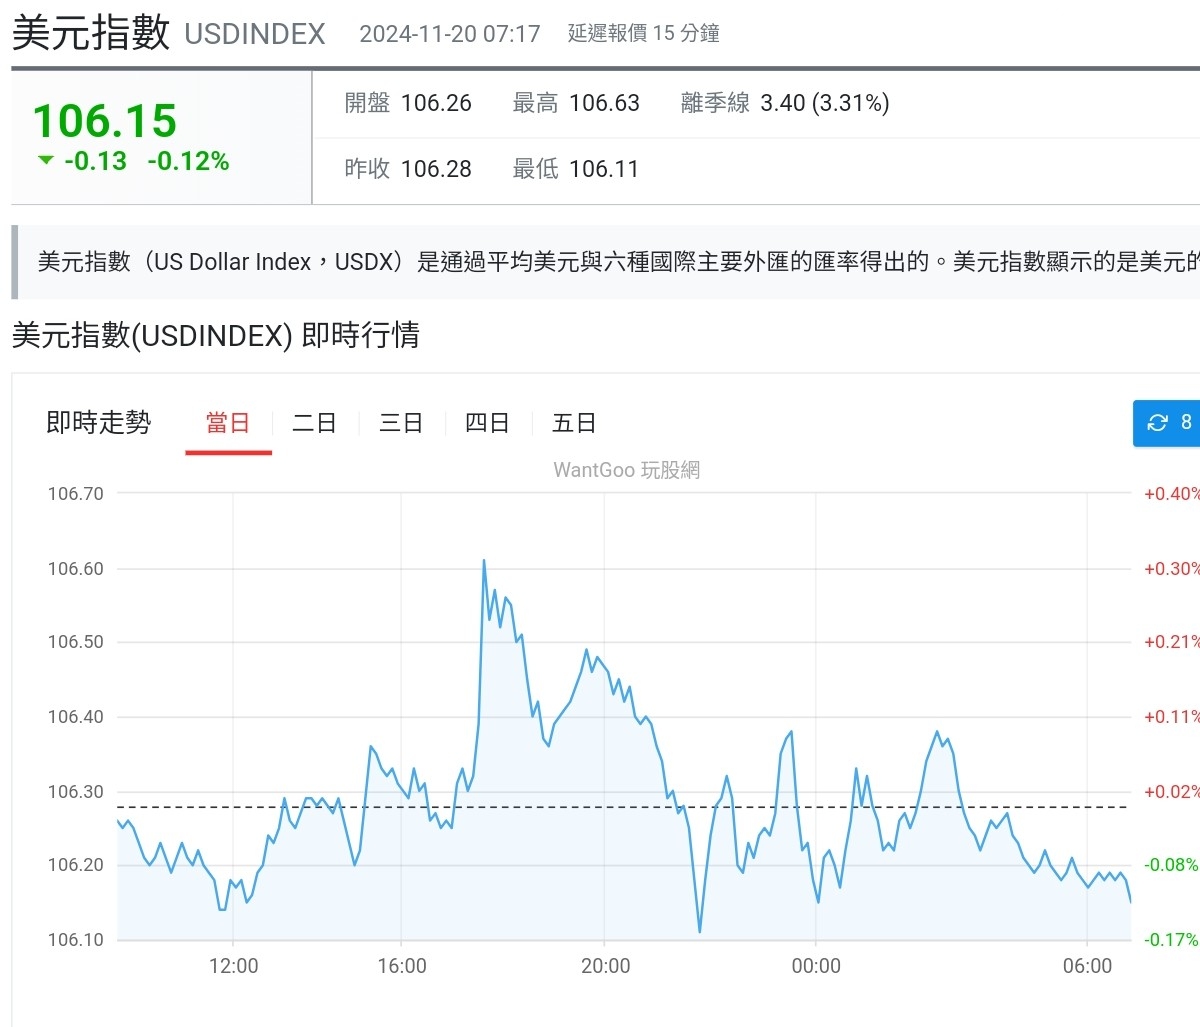Viewport: 1200px width, 1027px height.
Task: Click the blue refresh countdown button
Action: (x=1167, y=423)
